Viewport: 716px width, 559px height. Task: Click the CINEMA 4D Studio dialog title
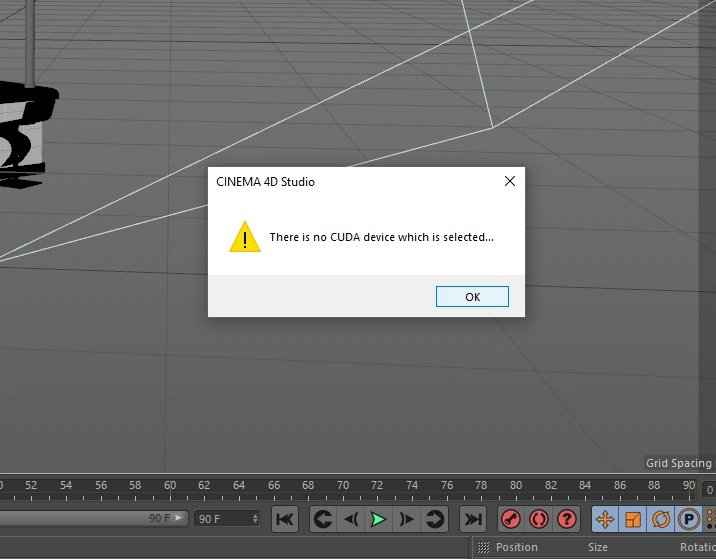[265, 182]
